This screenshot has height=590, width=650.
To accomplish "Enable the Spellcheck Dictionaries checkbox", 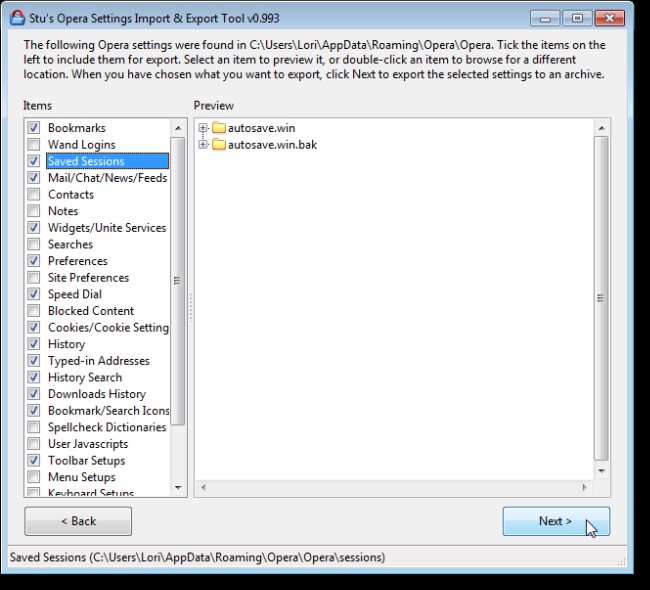I will point(34,427).
